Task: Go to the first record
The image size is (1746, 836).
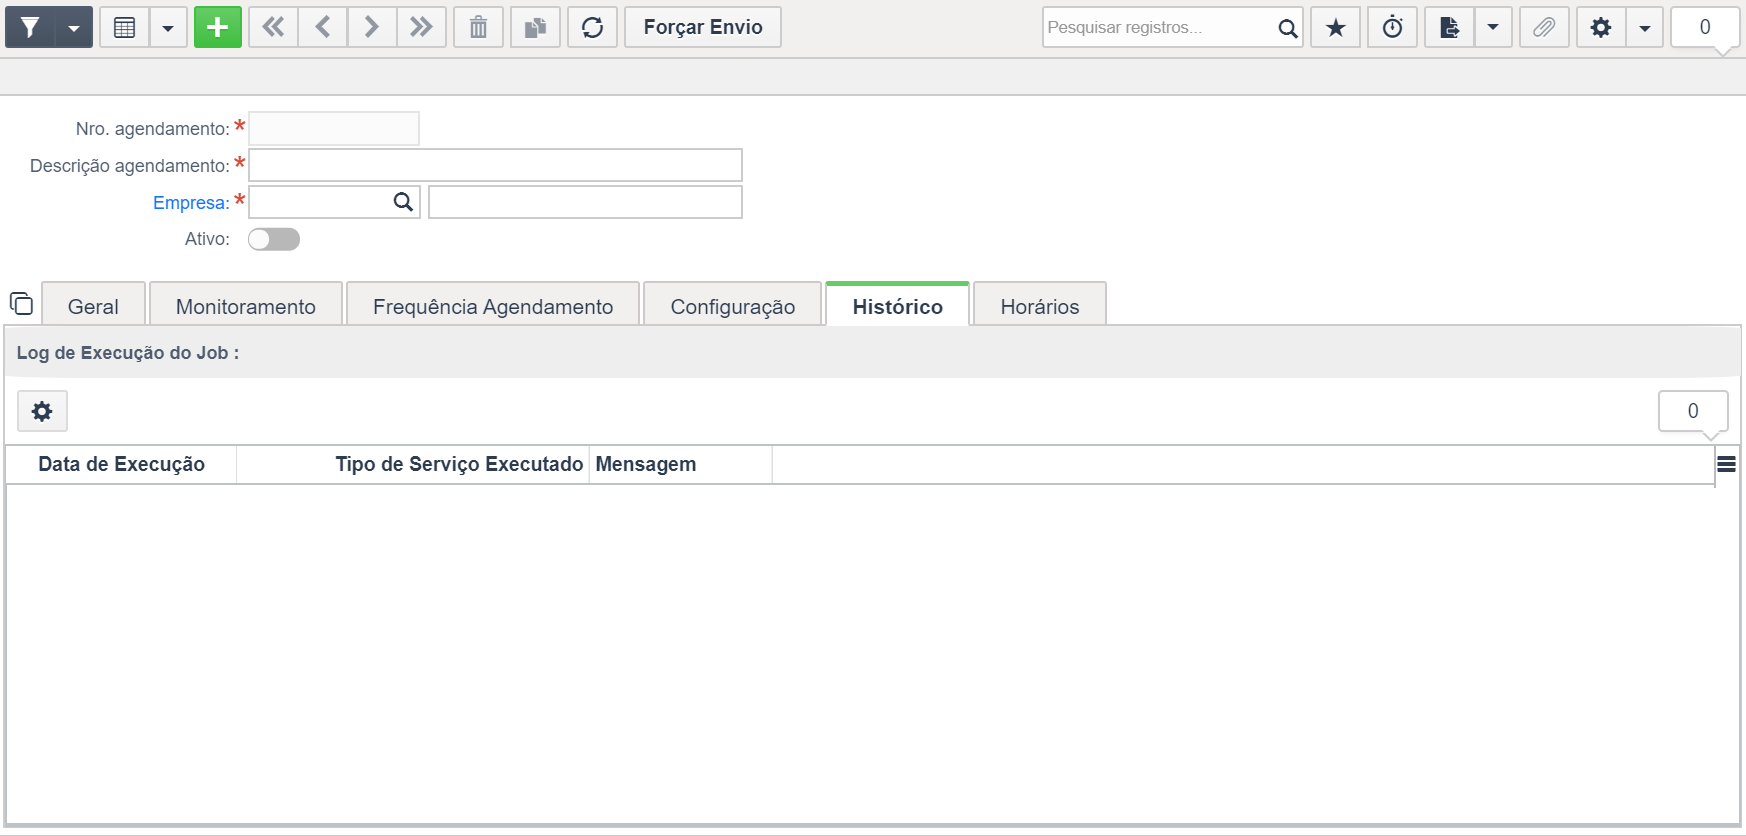Action: coord(273,27)
